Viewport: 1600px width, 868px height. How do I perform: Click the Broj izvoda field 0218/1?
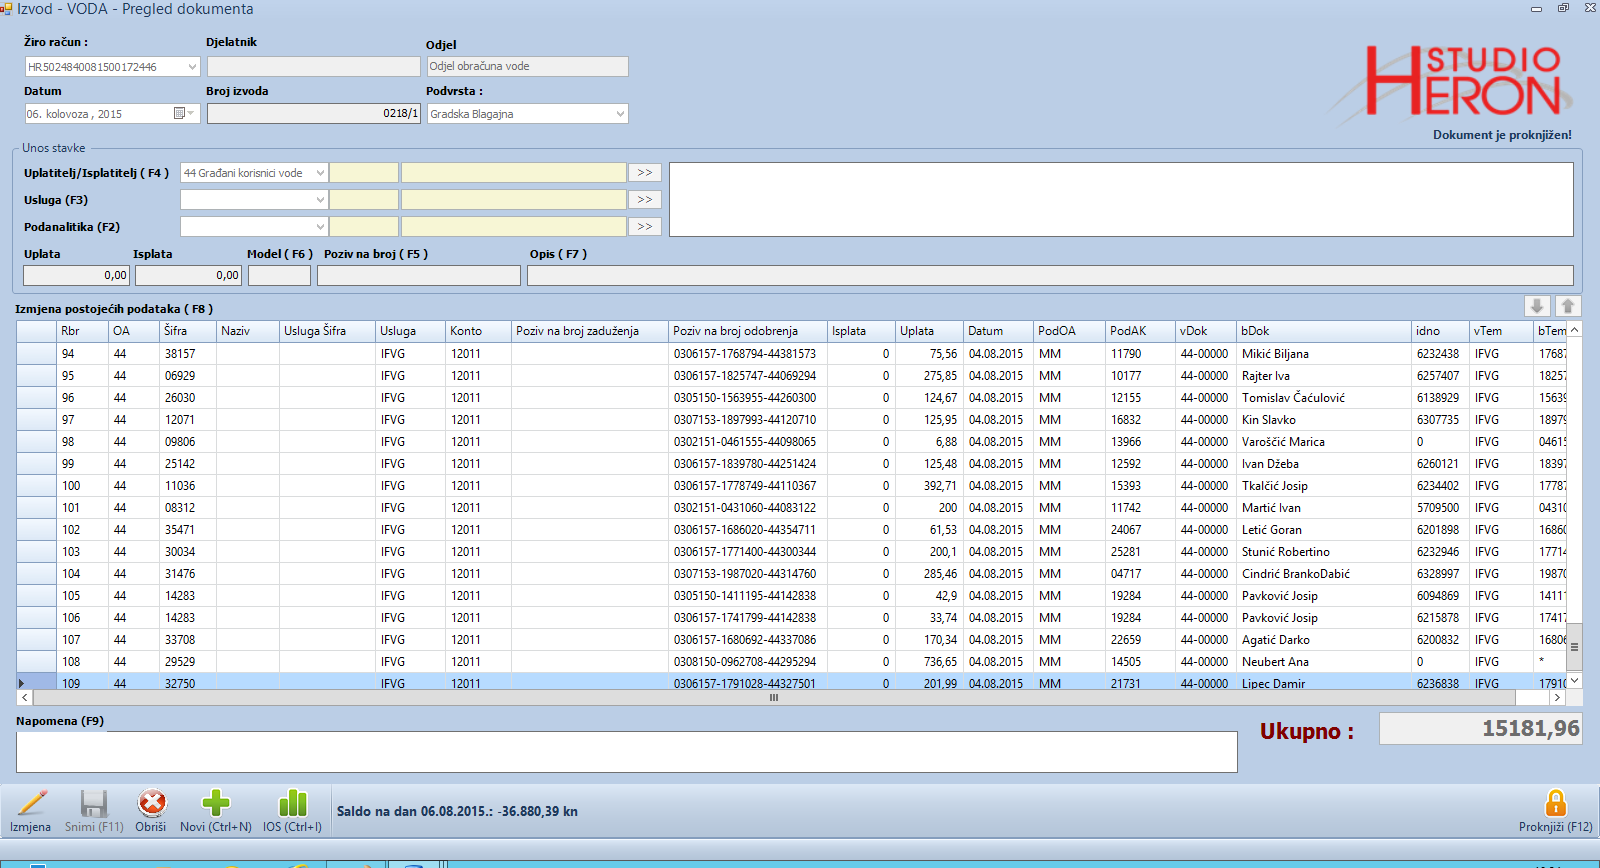[x=314, y=114]
